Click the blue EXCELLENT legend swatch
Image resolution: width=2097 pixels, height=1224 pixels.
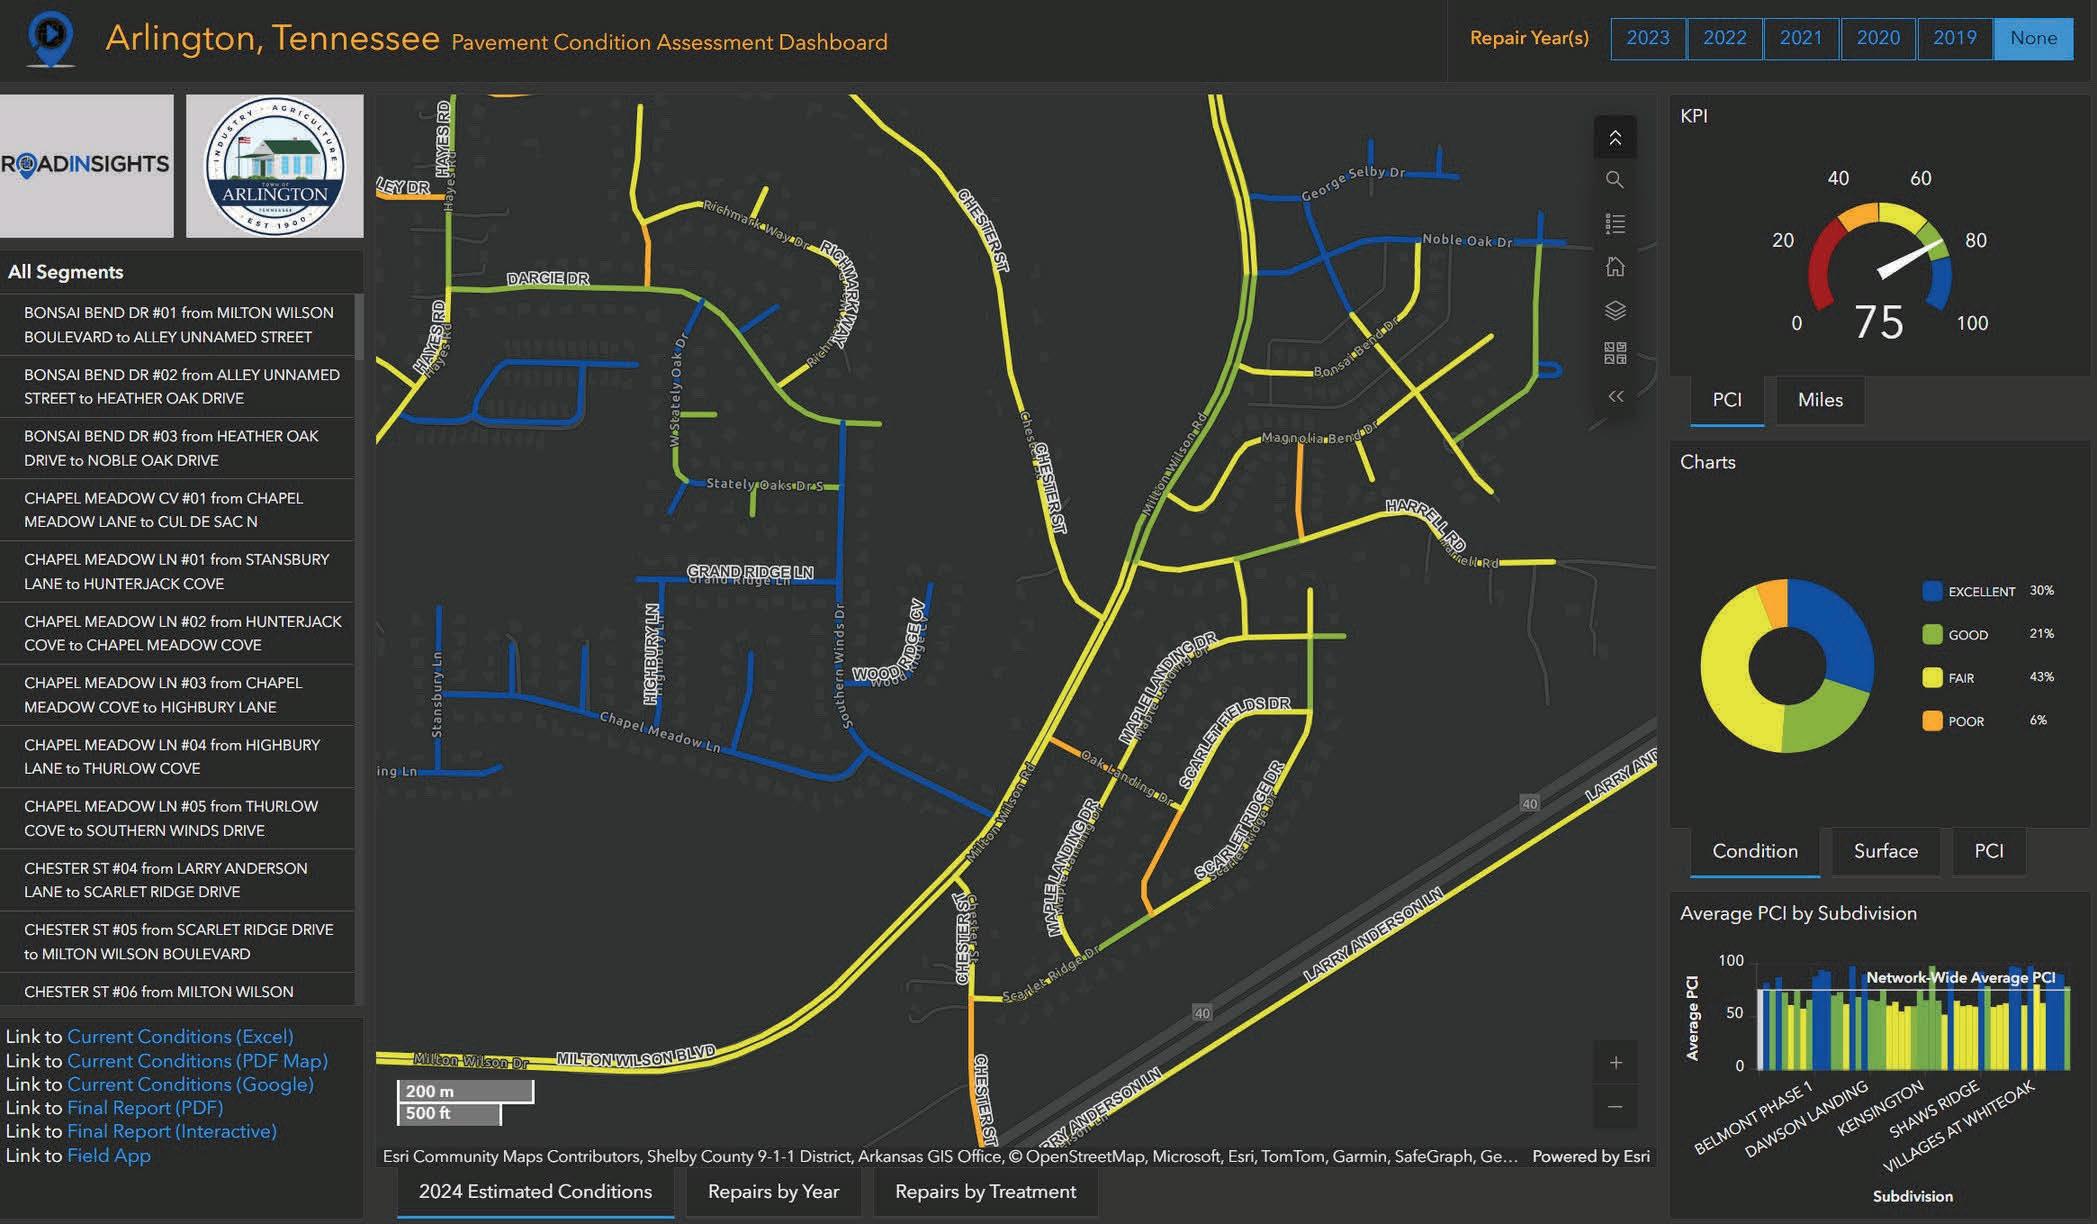pos(1932,591)
